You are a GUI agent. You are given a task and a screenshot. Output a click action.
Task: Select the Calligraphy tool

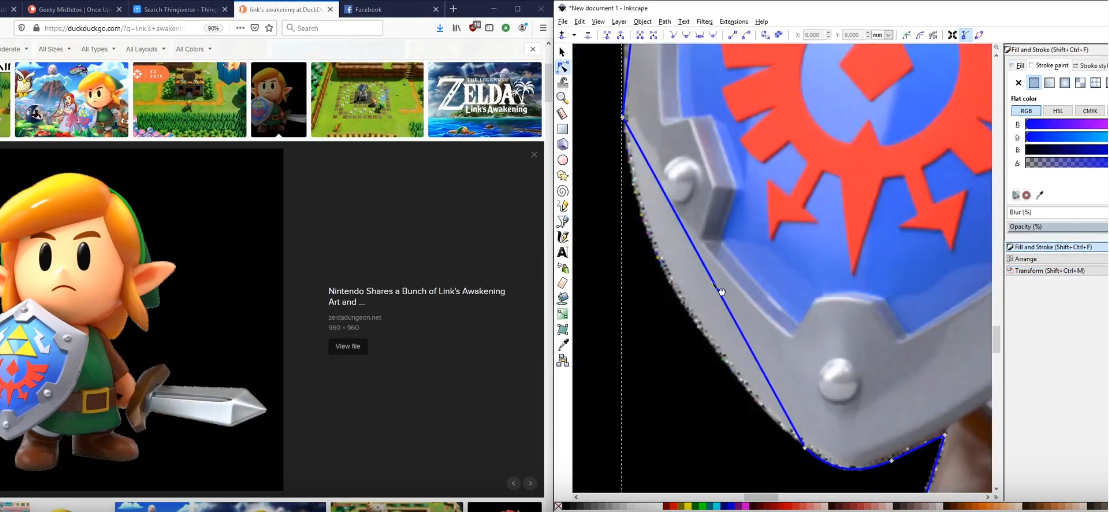(562, 237)
